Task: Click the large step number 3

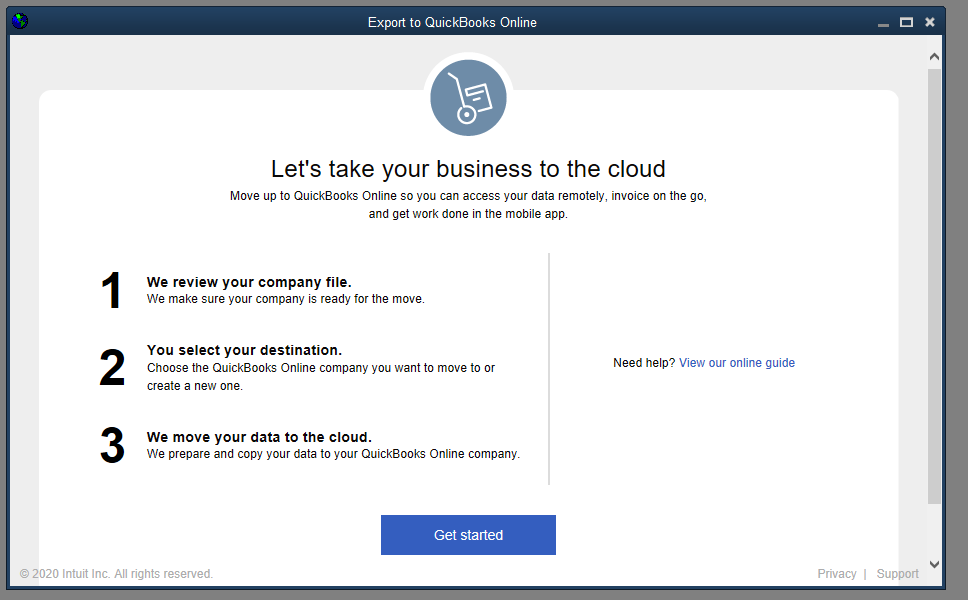Action: (112, 446)
